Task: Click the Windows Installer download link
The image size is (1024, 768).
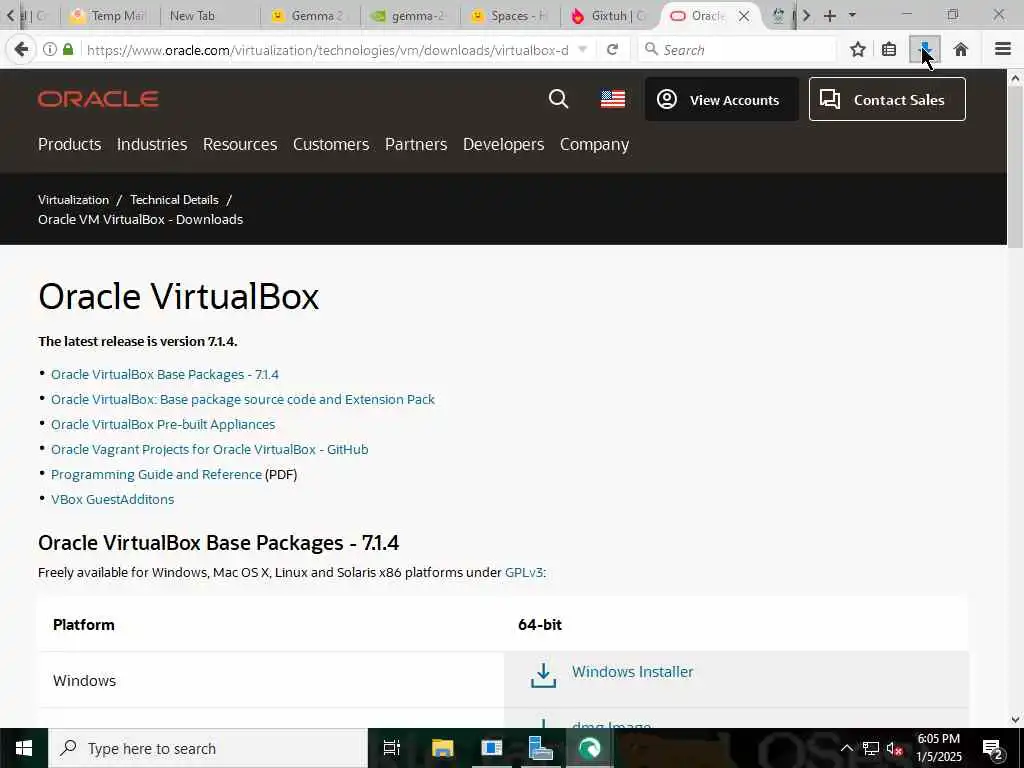Action: 632,671
